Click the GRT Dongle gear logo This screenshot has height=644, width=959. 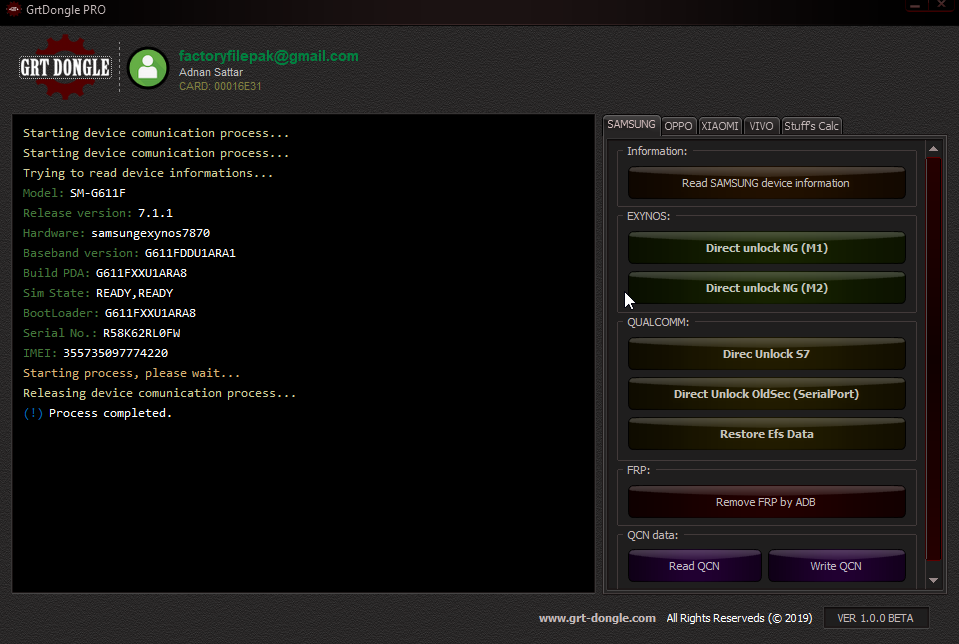click(x=65, y=67)
